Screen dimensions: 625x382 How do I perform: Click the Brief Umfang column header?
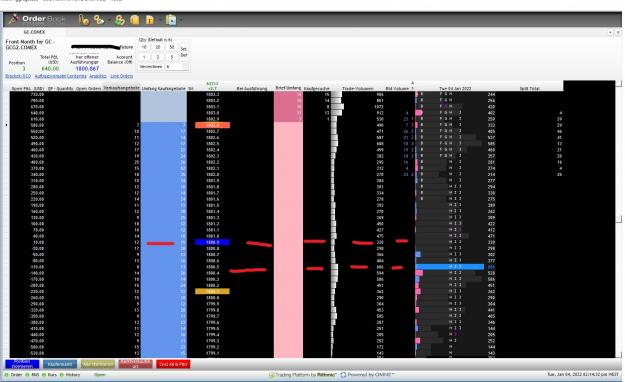click(x=288, y=88)
